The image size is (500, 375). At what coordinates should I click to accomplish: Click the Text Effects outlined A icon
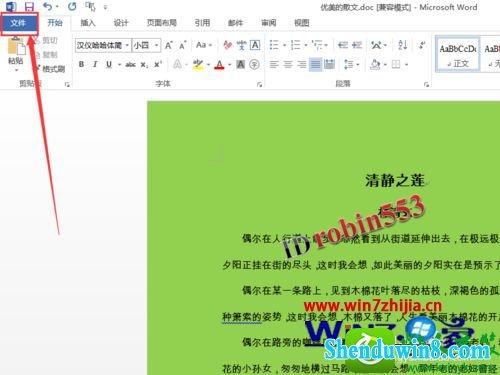point(177,64)
